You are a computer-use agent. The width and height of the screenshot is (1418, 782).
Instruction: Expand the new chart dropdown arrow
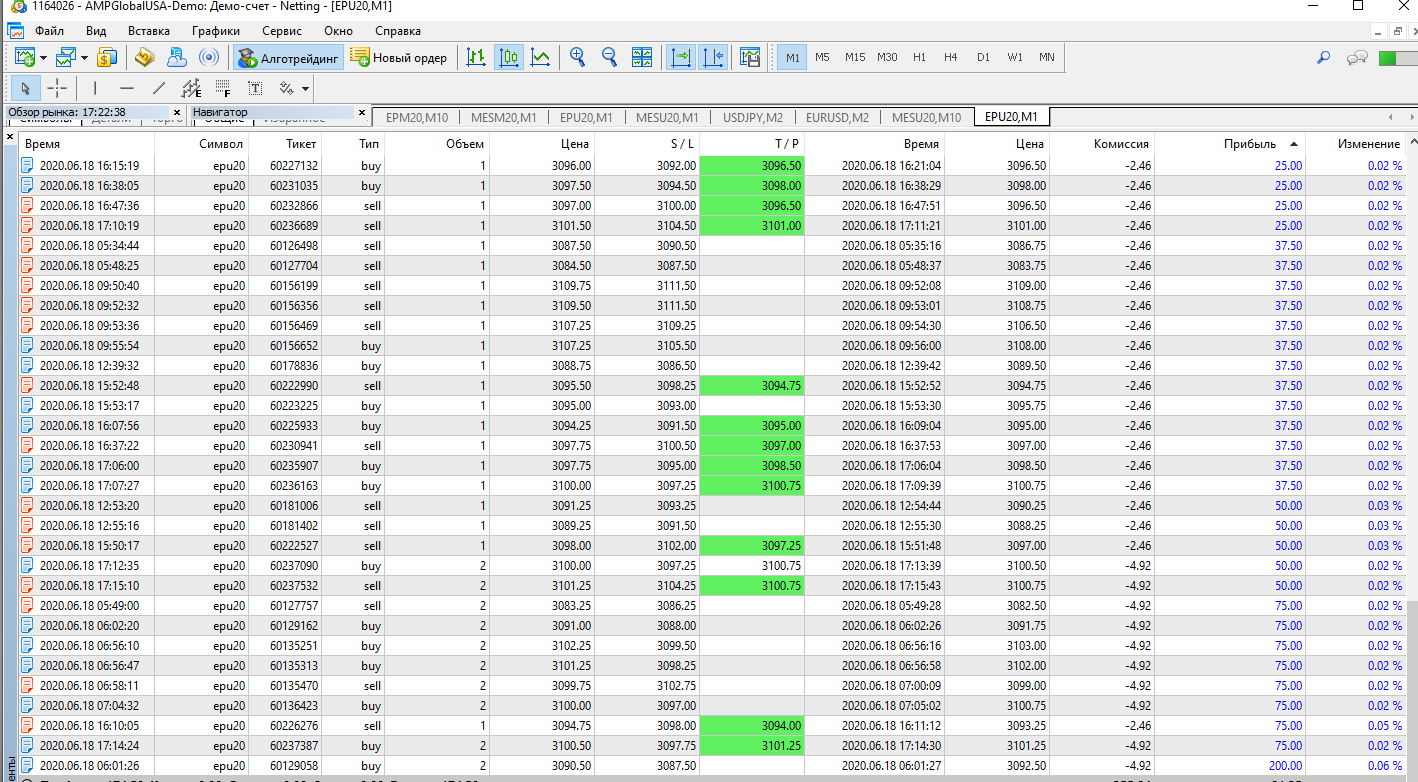[44, 58]
